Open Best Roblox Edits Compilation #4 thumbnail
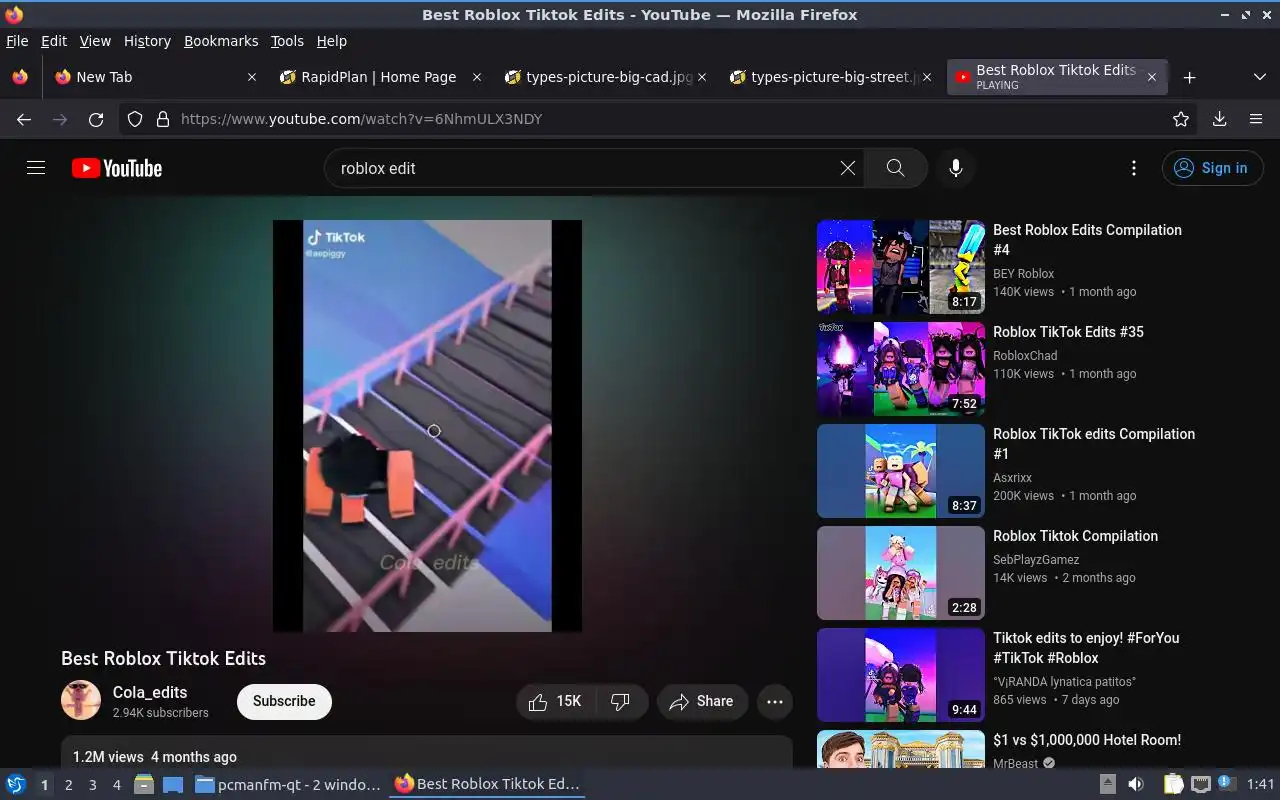 (901, 267)
